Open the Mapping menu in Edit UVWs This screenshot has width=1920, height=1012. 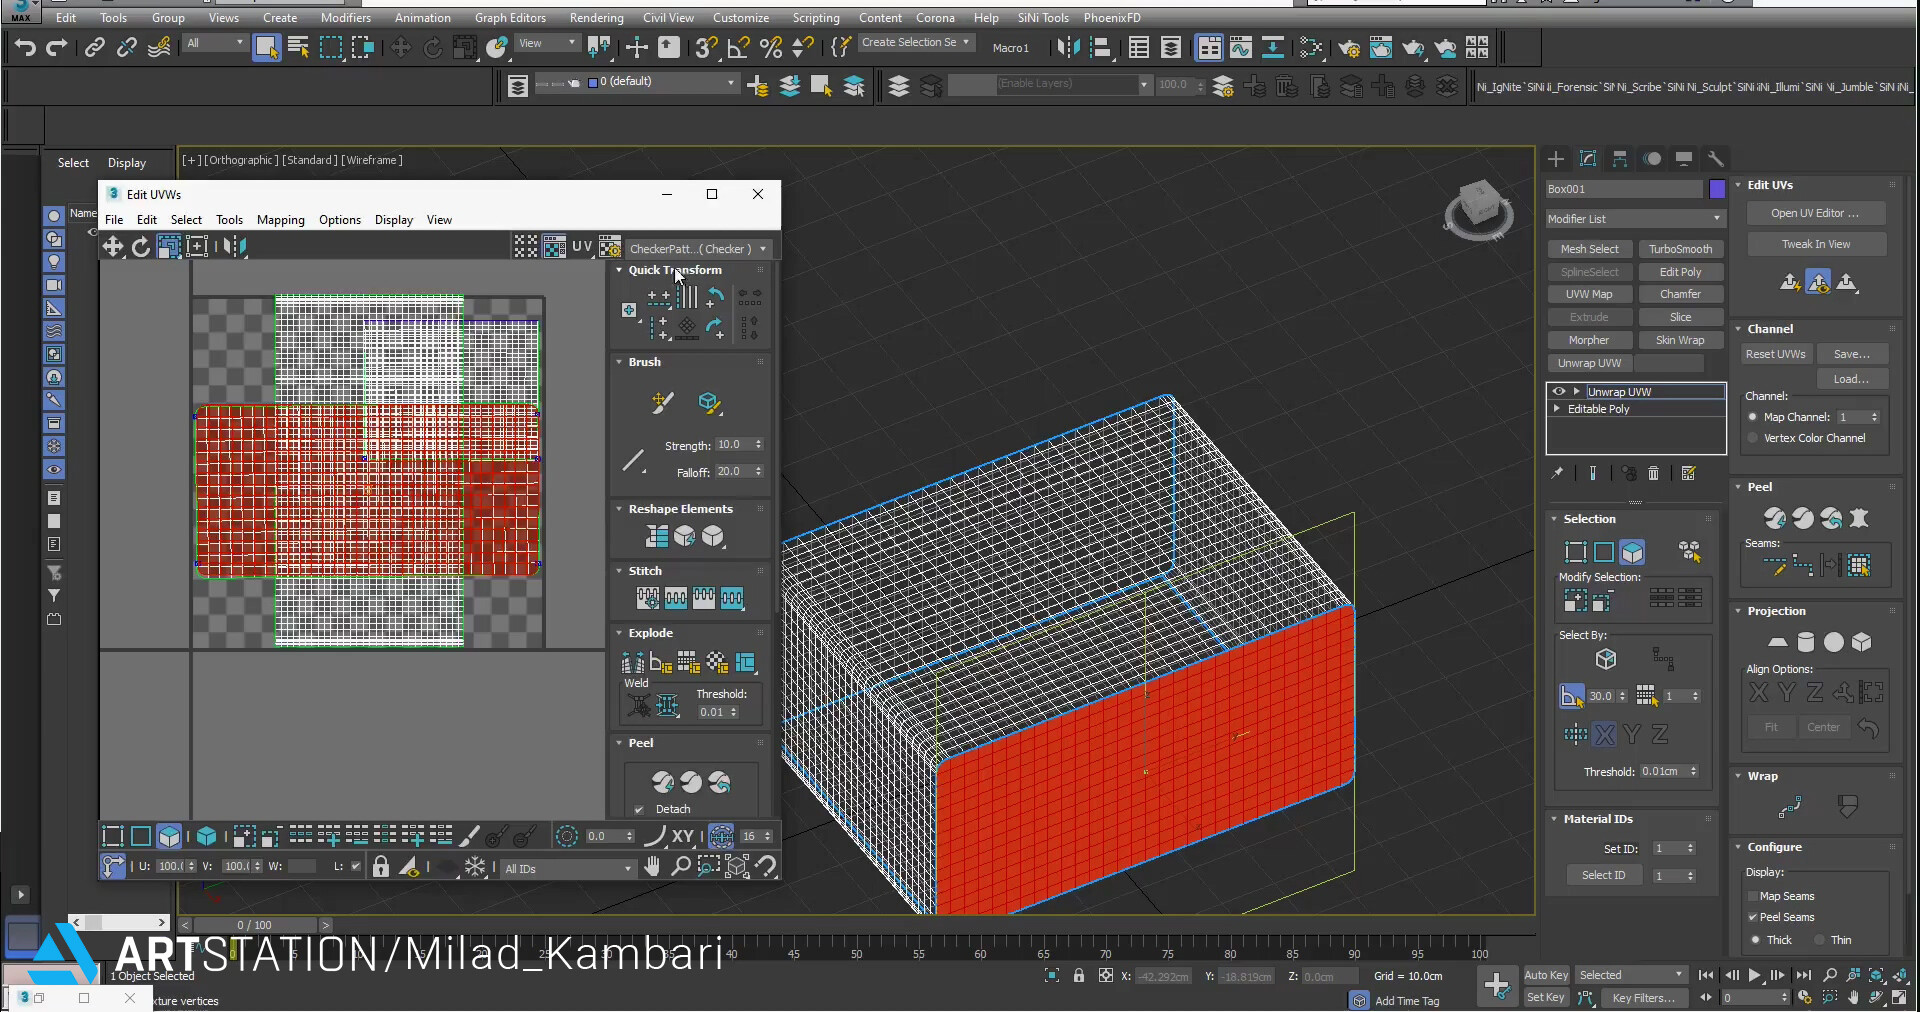280,220
